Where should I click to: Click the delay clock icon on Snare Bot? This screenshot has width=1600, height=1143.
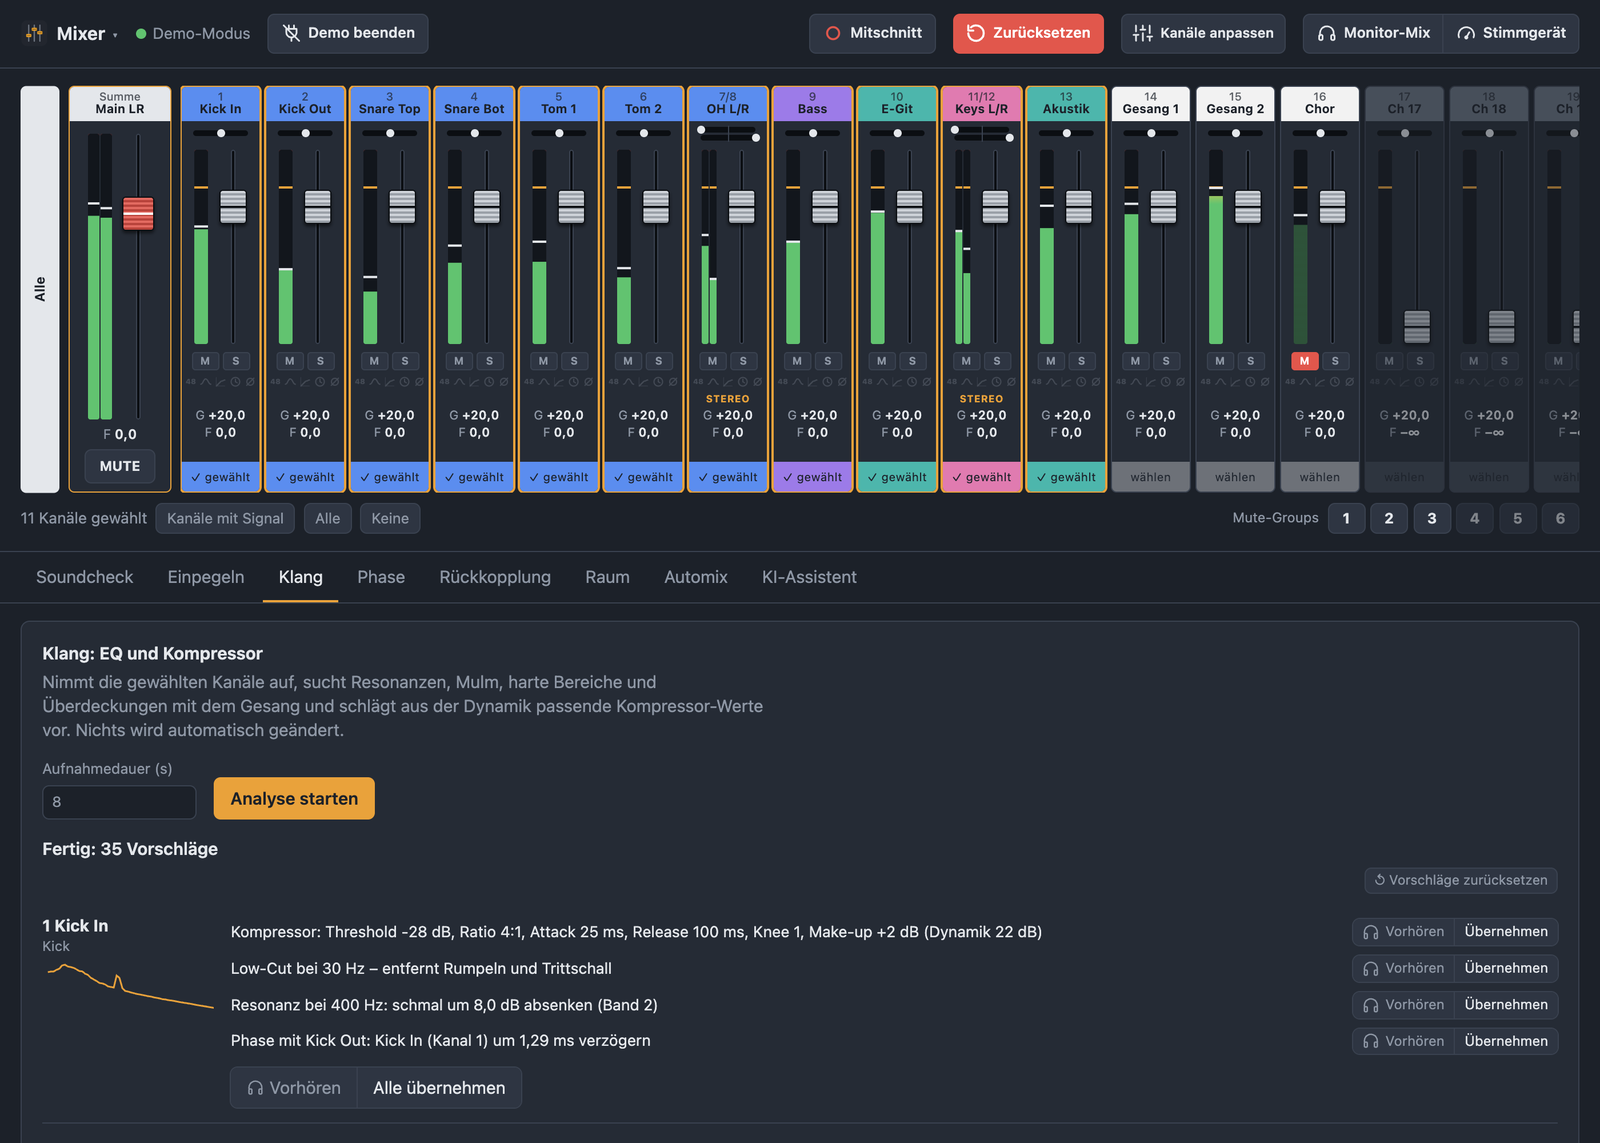[489, 382]
